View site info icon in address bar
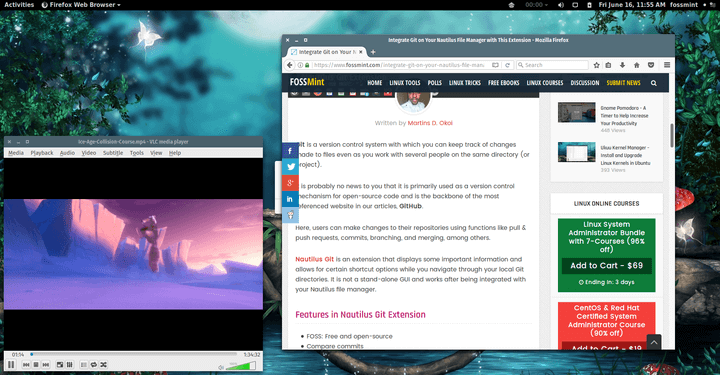The width and height of the screenshot is (720, 375). coord(300,65)
